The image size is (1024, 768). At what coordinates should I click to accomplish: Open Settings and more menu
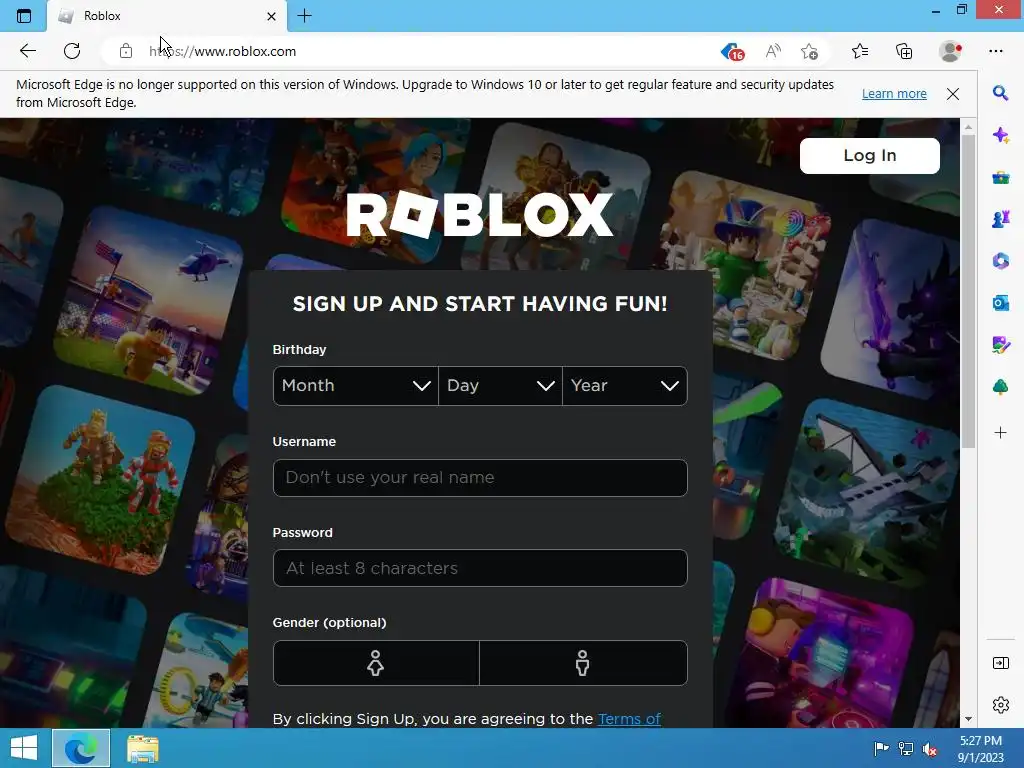pyautogui.click(x=995, y=51)
